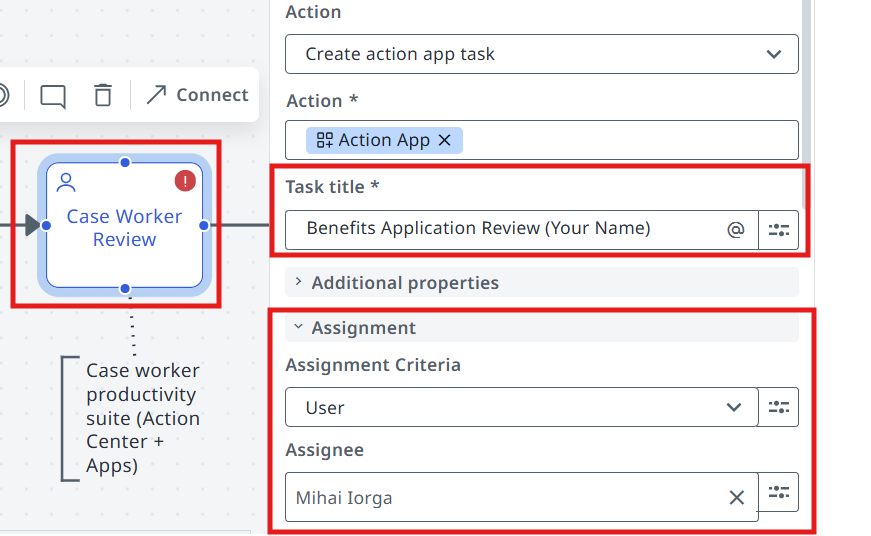Open the Assignment Criteria settings slider icon
This screenshot has width=871, height=536.
[779, 407]
